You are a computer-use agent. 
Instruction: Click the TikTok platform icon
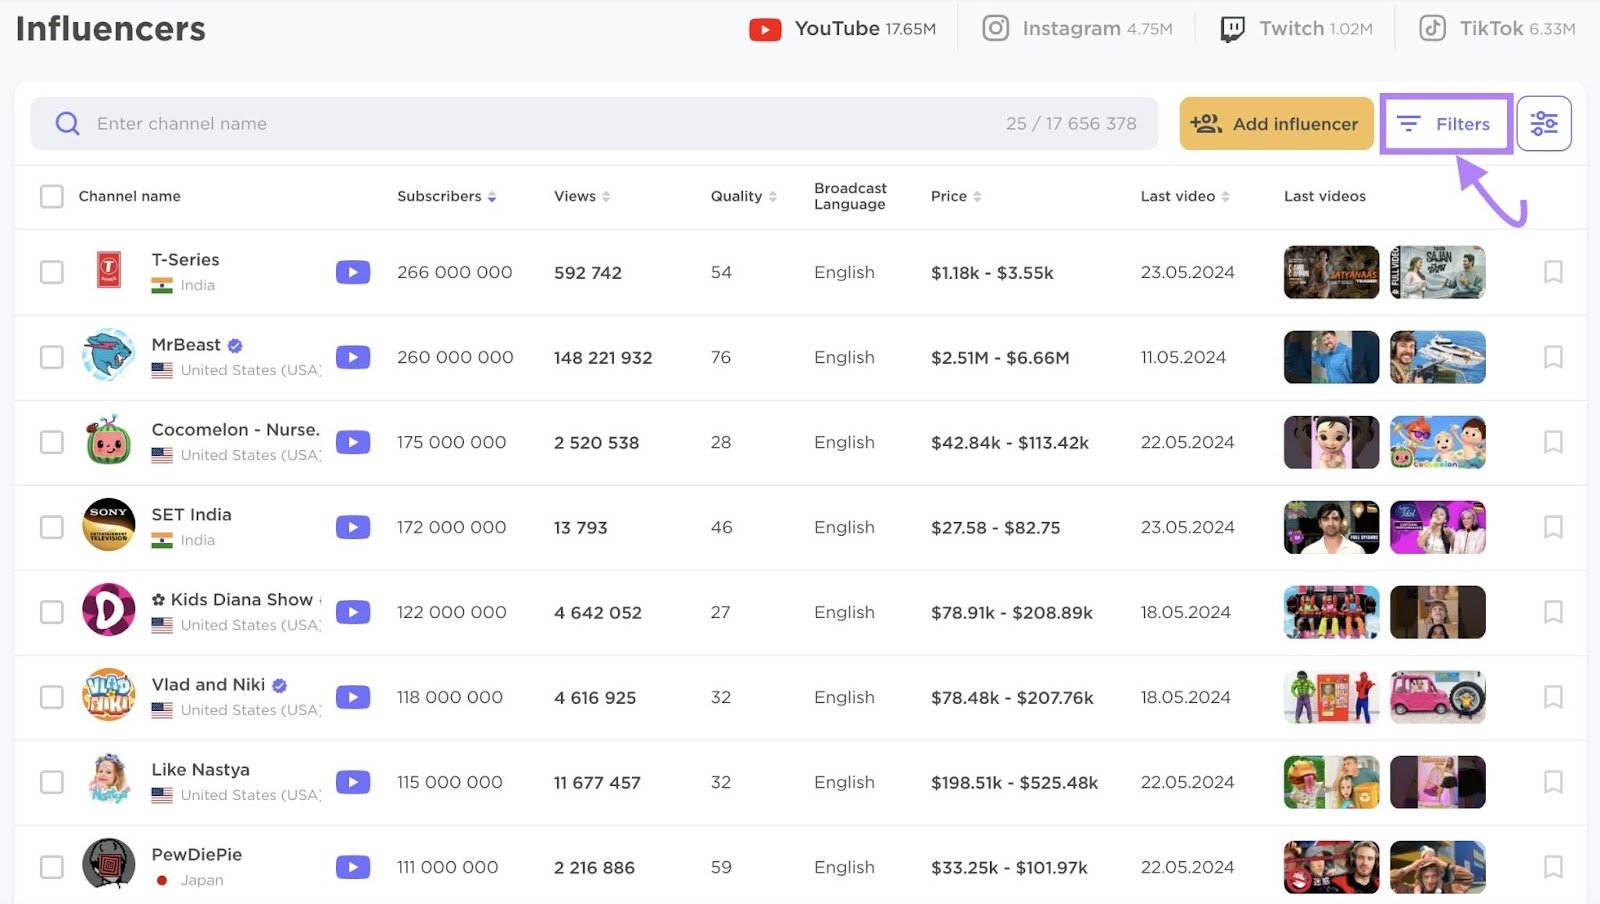click(1430, 28)
